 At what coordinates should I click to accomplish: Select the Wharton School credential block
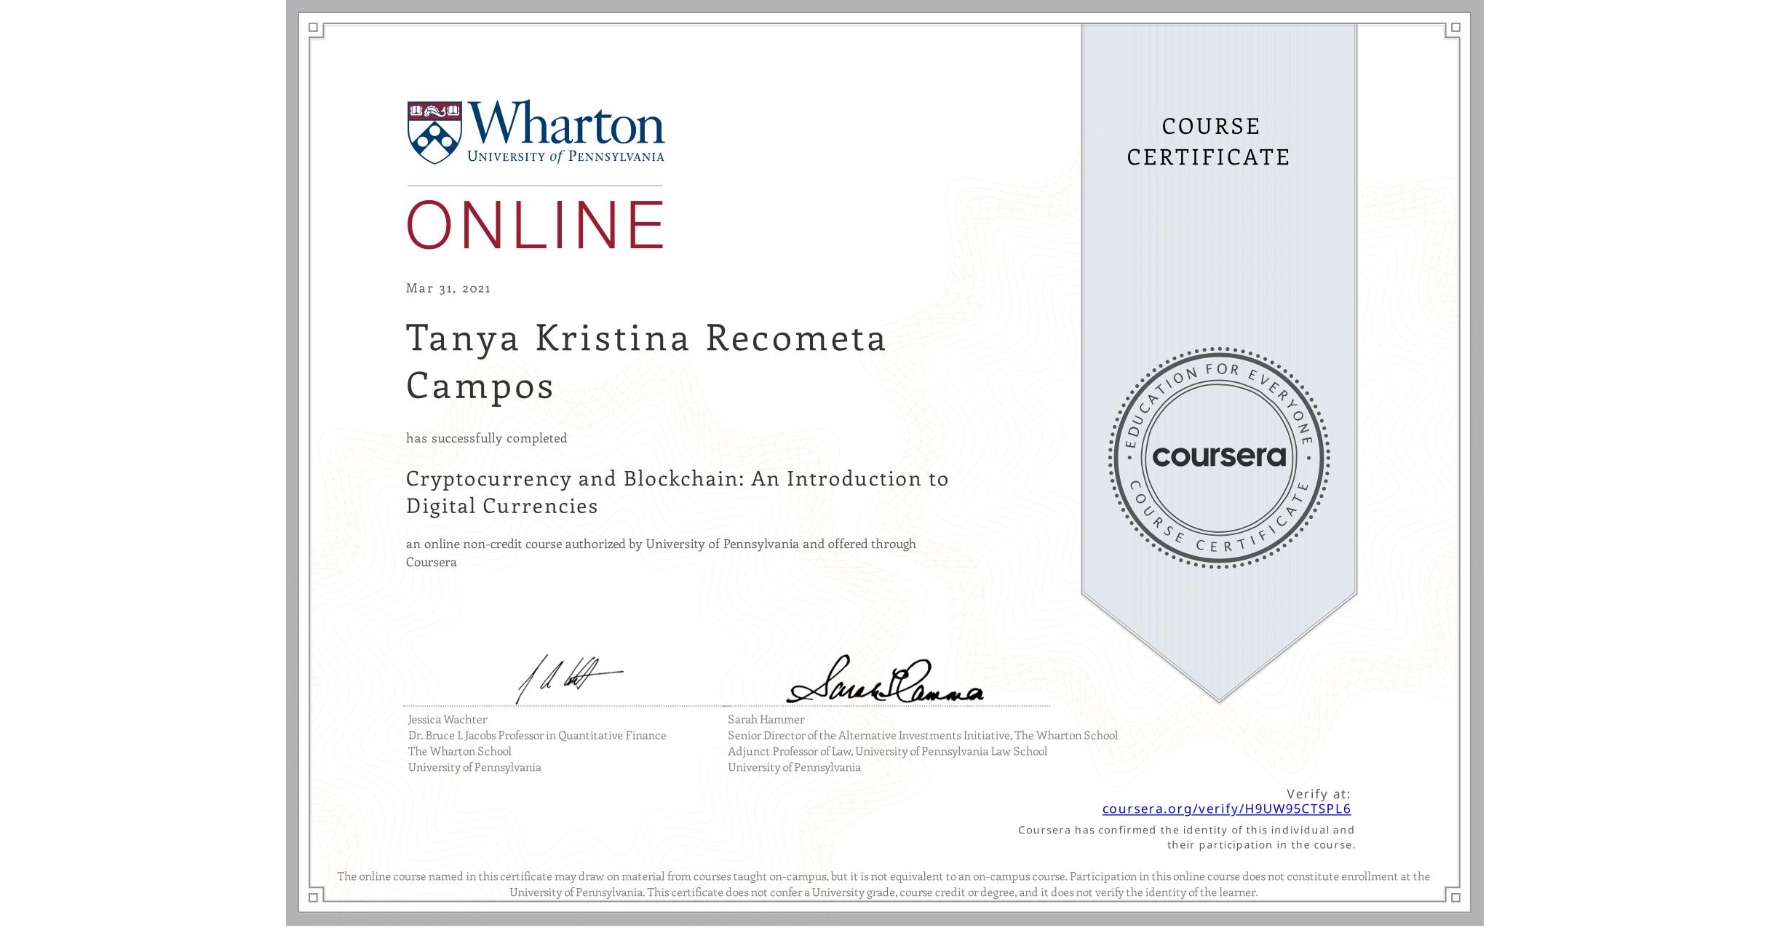click(x=537, y=743)
